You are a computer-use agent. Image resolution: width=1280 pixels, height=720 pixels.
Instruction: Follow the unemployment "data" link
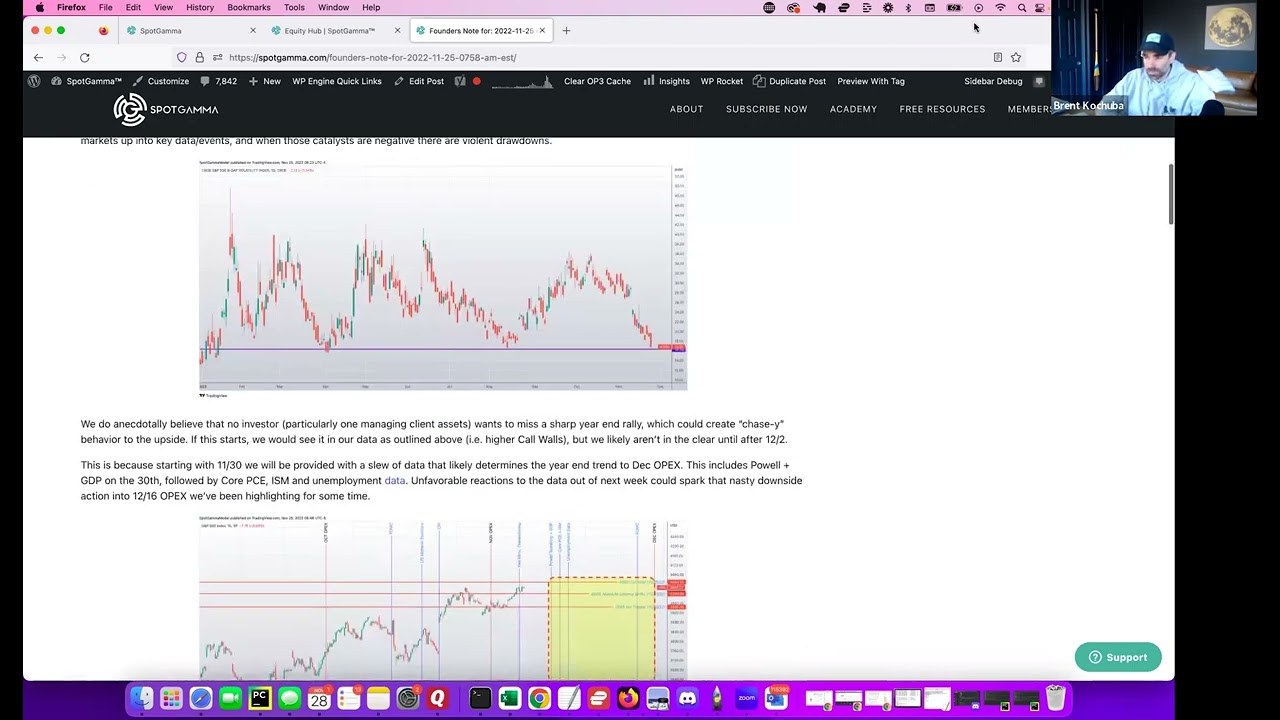(x=395, y=481)
